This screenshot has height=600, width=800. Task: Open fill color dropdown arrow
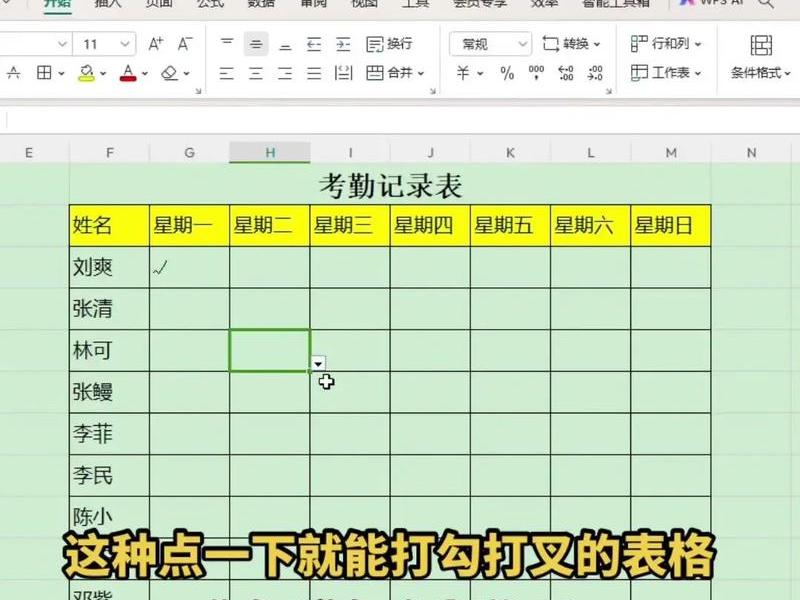click(x=103, y=73)
